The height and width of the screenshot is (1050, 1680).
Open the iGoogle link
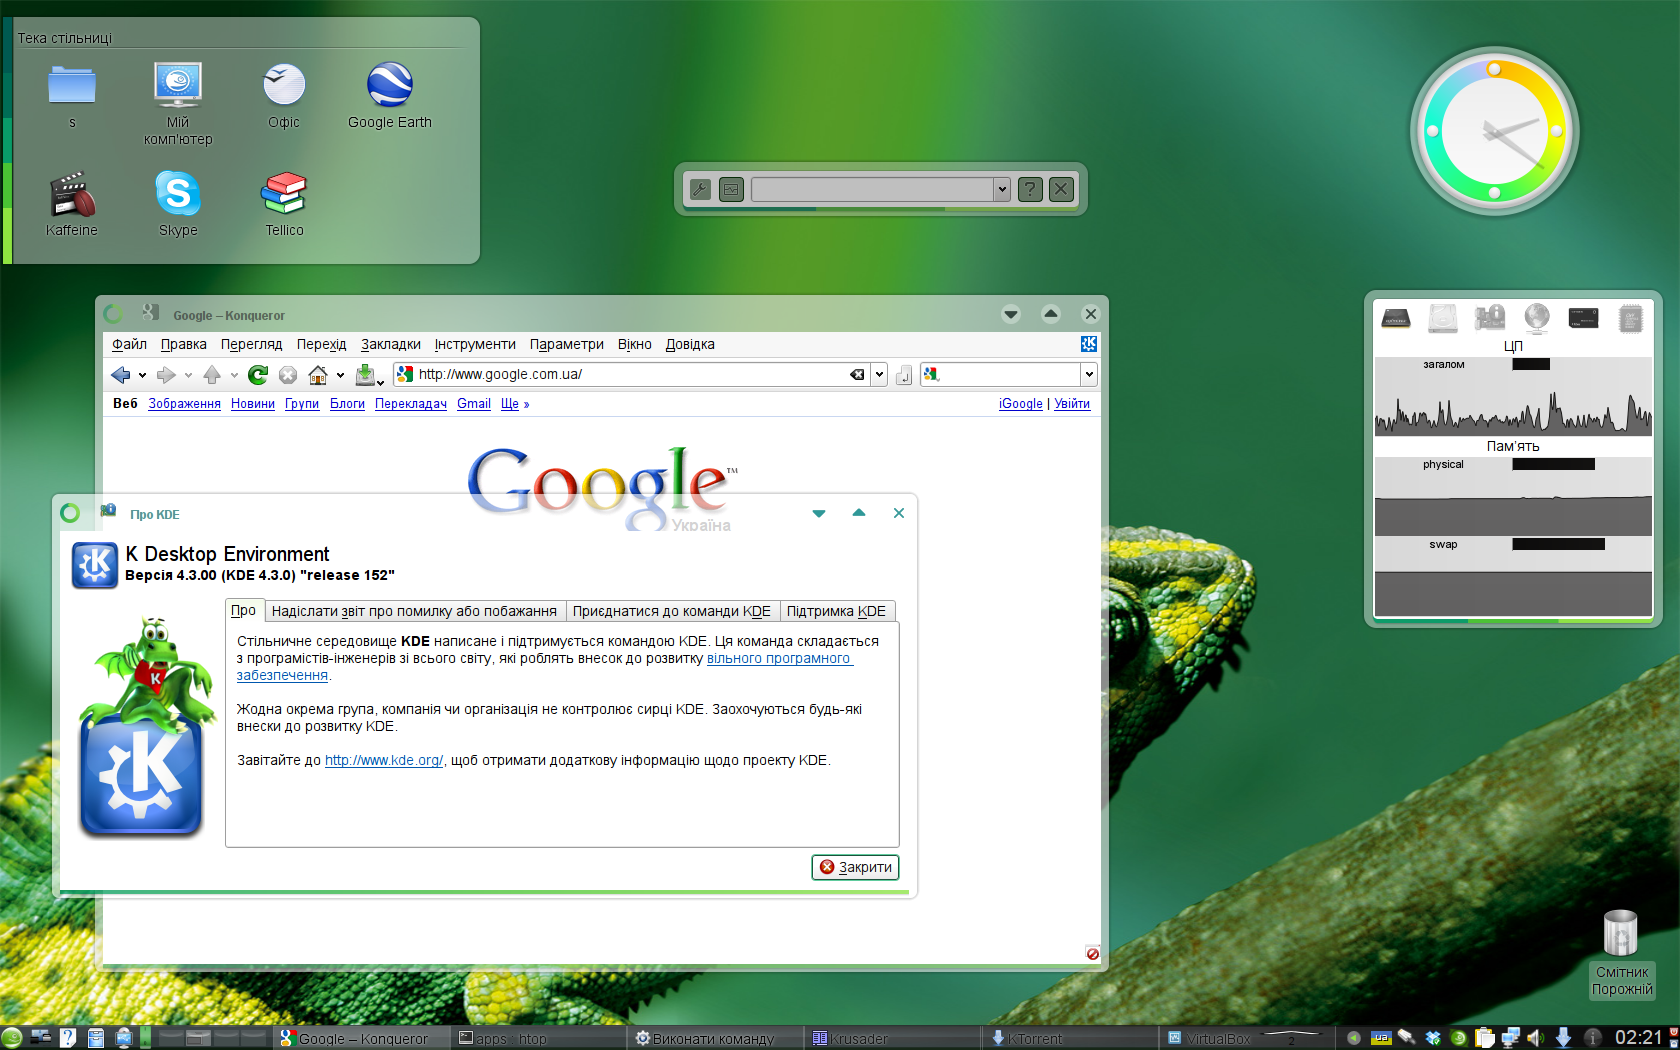pyautogui.click(x=1020, y=404)
